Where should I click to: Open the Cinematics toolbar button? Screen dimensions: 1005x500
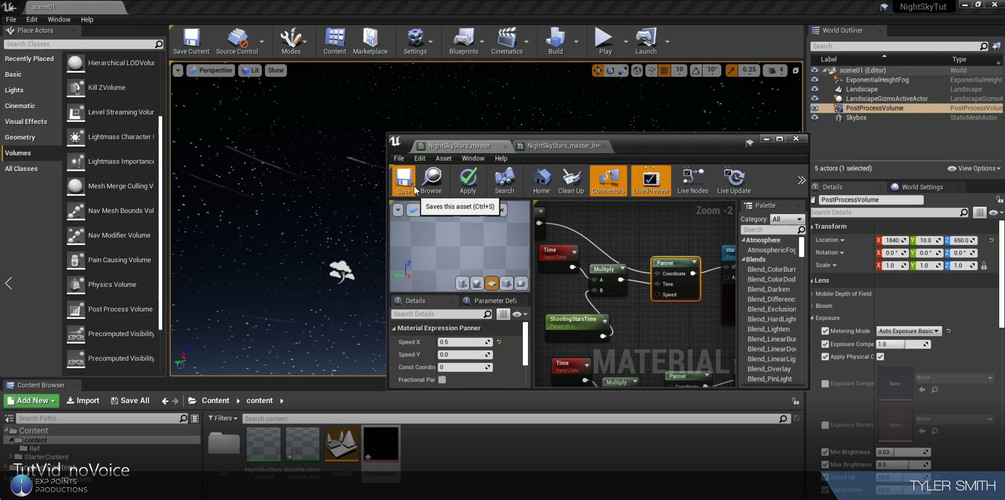point(507,42)
